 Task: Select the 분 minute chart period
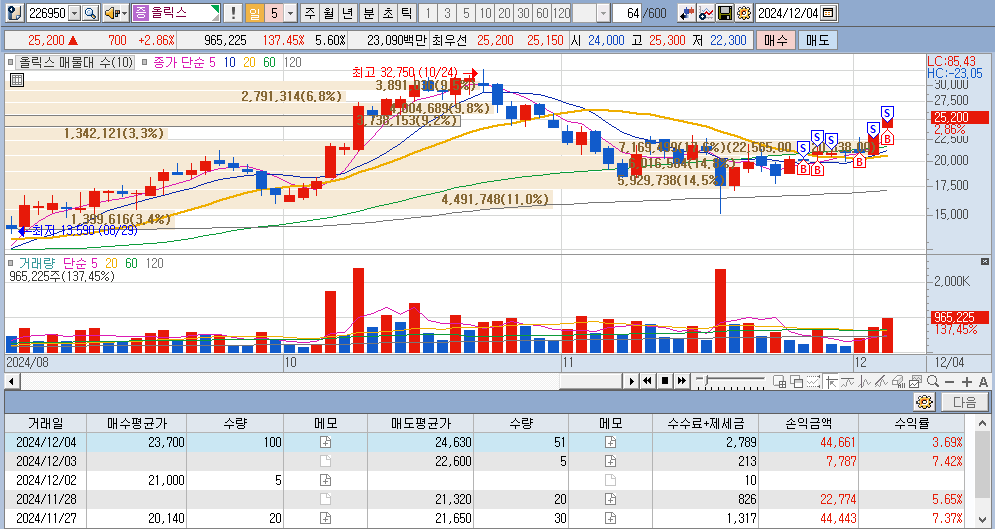point(369,13)
